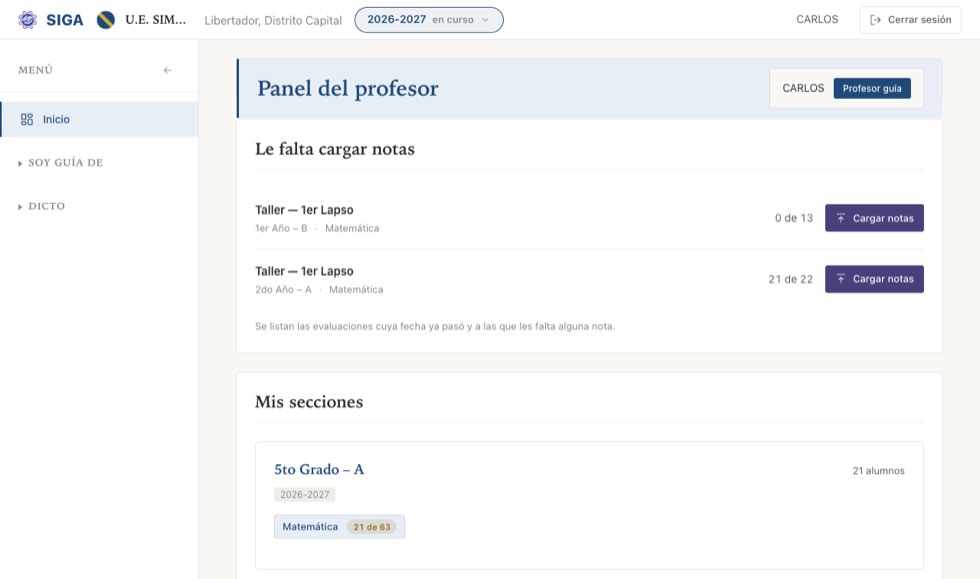Click the 2do Año – A · Matemática subtitle
This screenshot has width=980, height=579.
pos(319,290)
